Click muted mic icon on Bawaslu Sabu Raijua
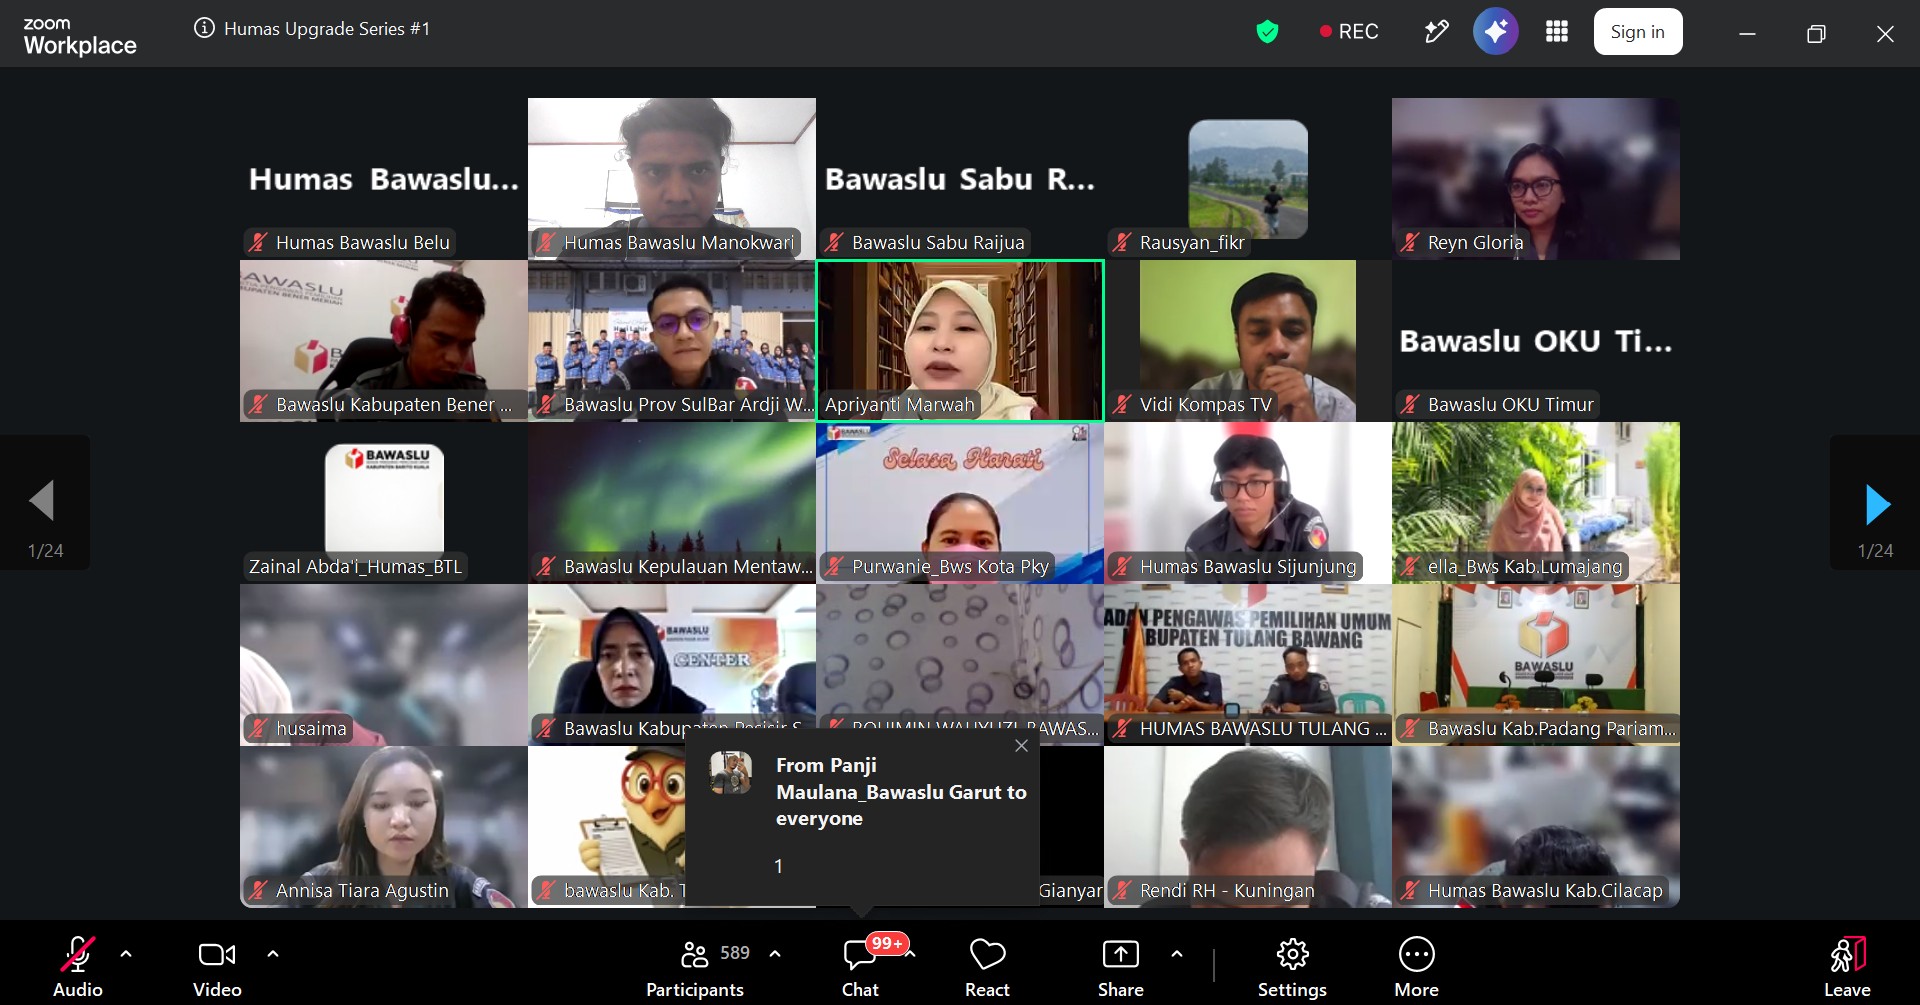Screen dimensions: 1920x1005 [x=835, y=243]
